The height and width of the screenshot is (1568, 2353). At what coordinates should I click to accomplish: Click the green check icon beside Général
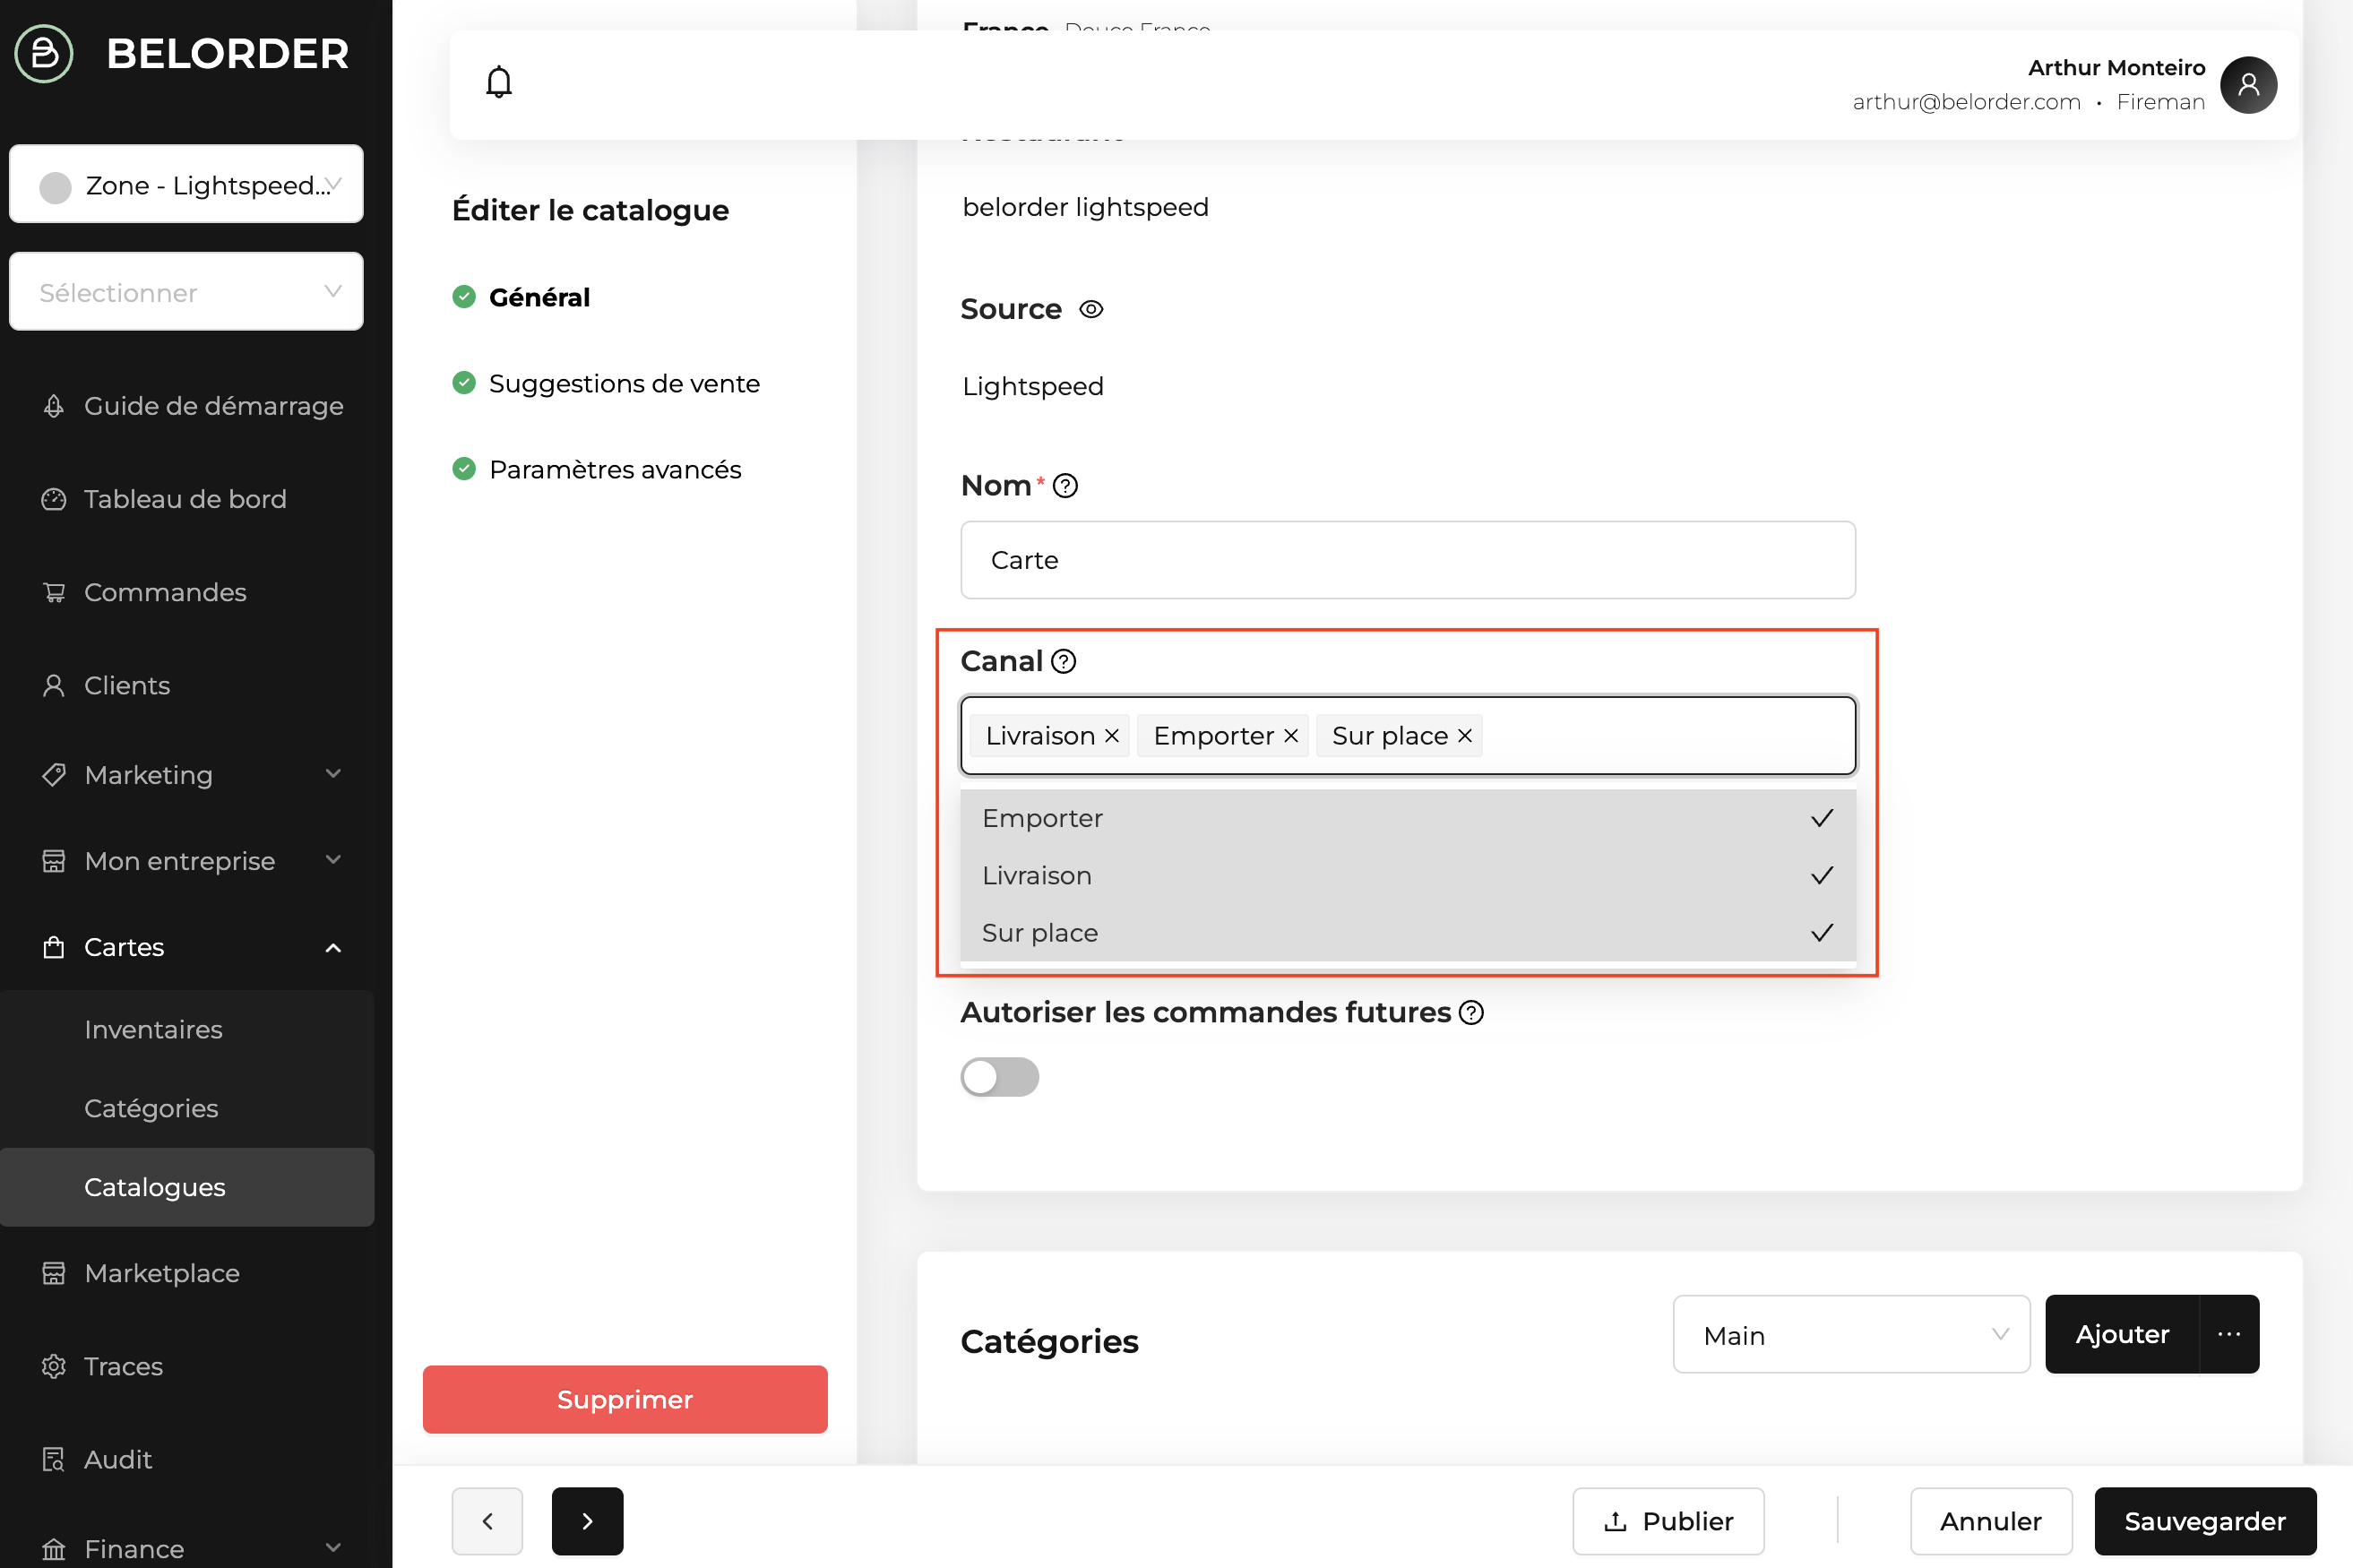point(464,297)
